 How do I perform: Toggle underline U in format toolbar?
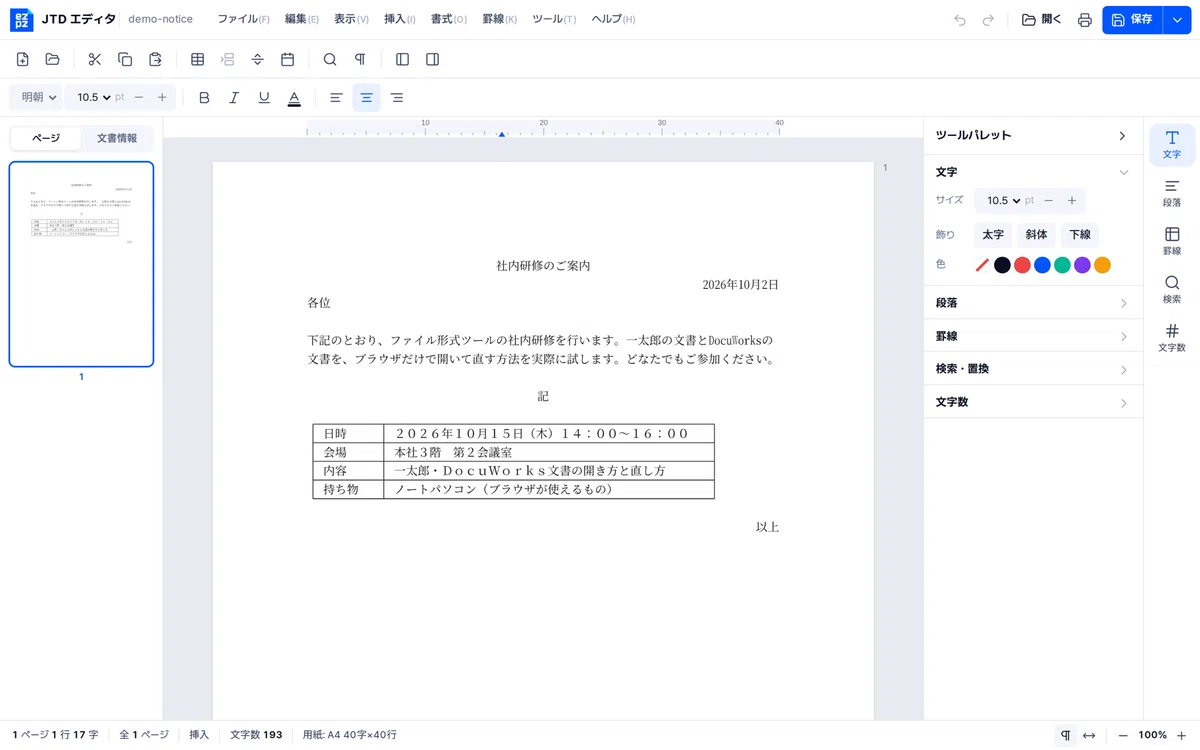click(x=264, y=98)
